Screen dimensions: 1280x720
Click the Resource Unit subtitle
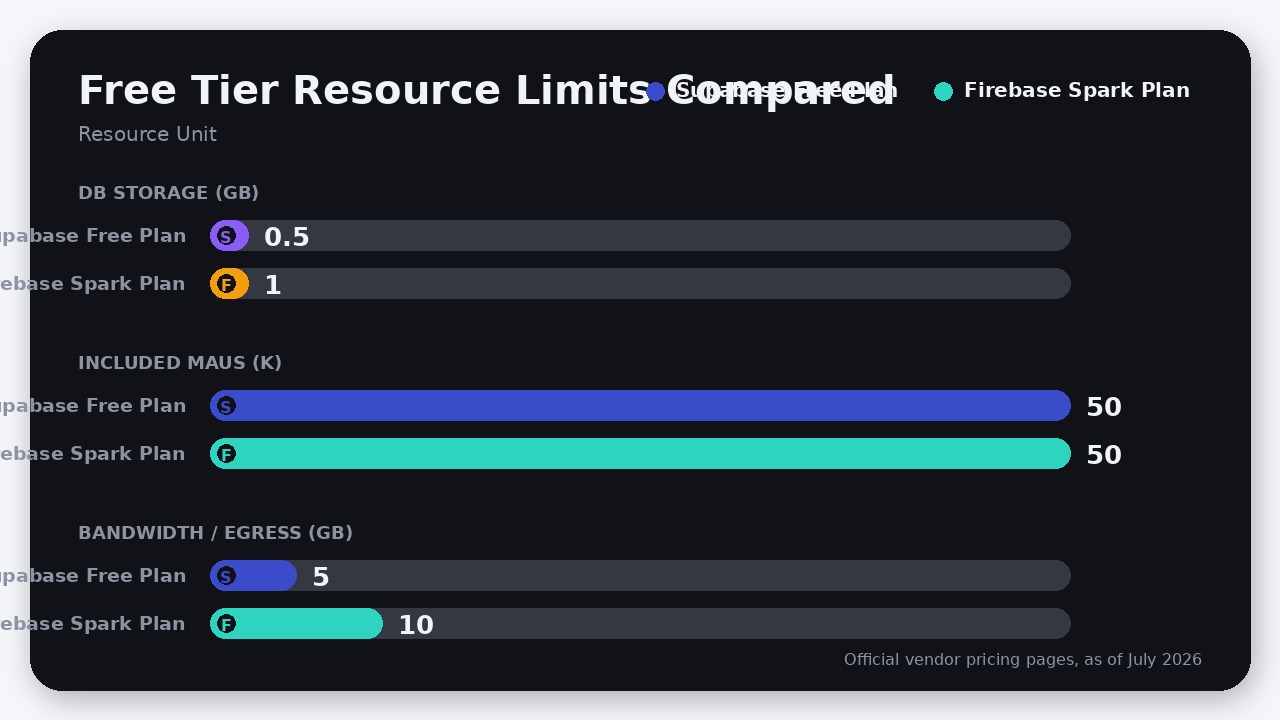pos(147,134)
